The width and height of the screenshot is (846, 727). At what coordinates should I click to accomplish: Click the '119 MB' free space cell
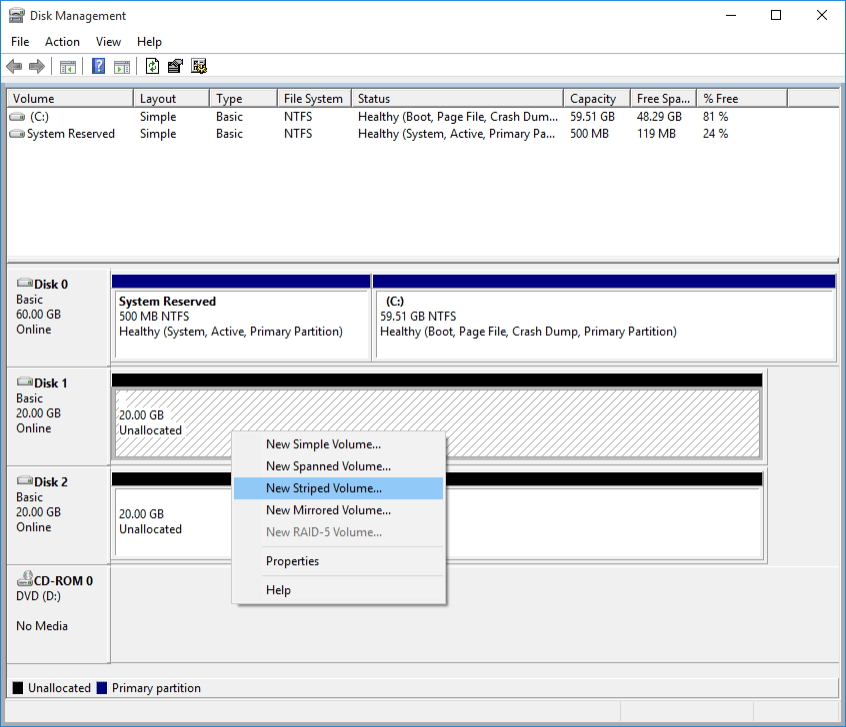[x=656, y=134]
